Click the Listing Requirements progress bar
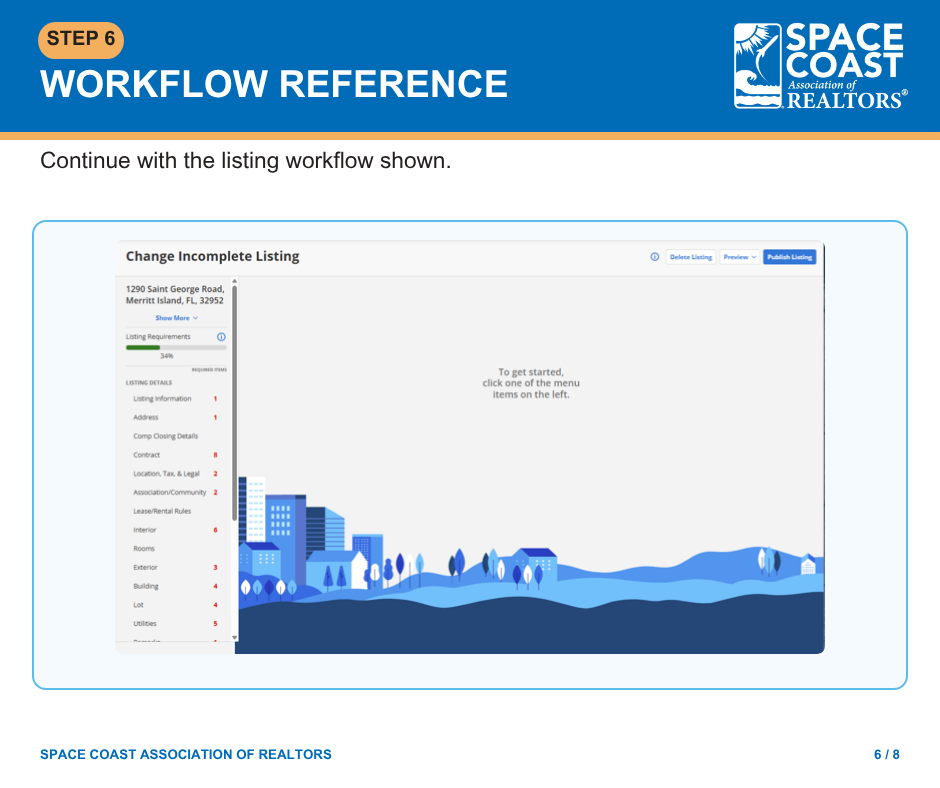The image size is (940, 788). (176, 347)
